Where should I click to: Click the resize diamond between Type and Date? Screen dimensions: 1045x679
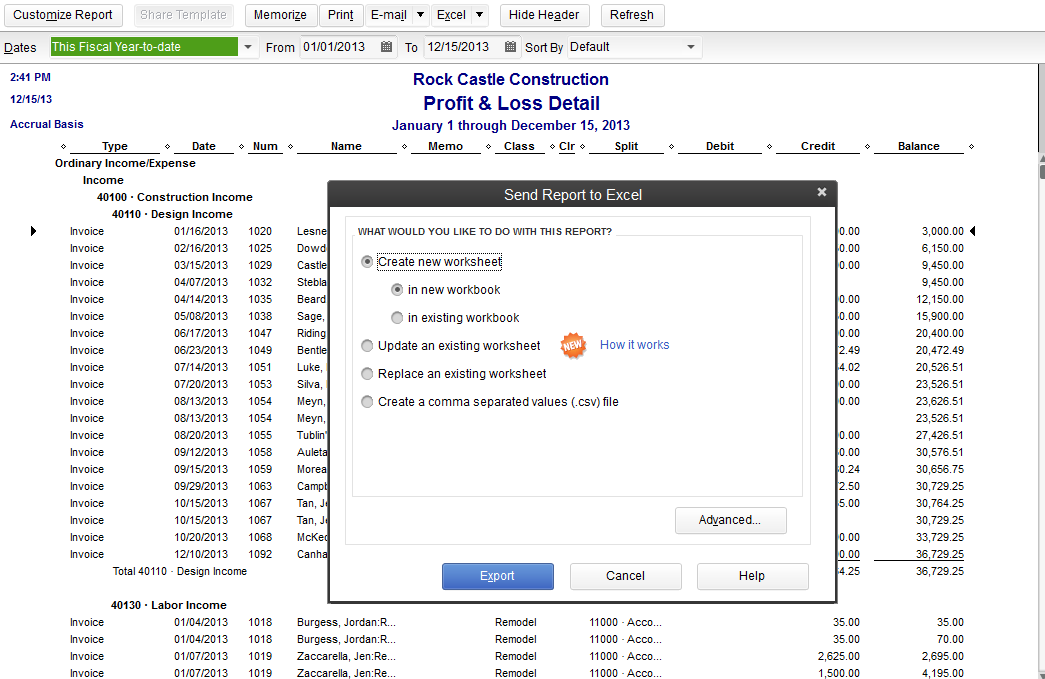167,146
